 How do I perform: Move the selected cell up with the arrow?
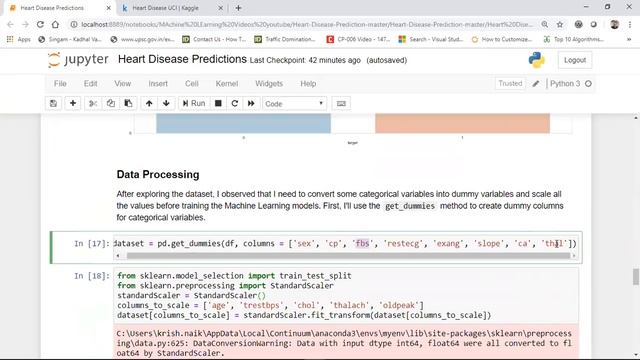tap(149, 104)
